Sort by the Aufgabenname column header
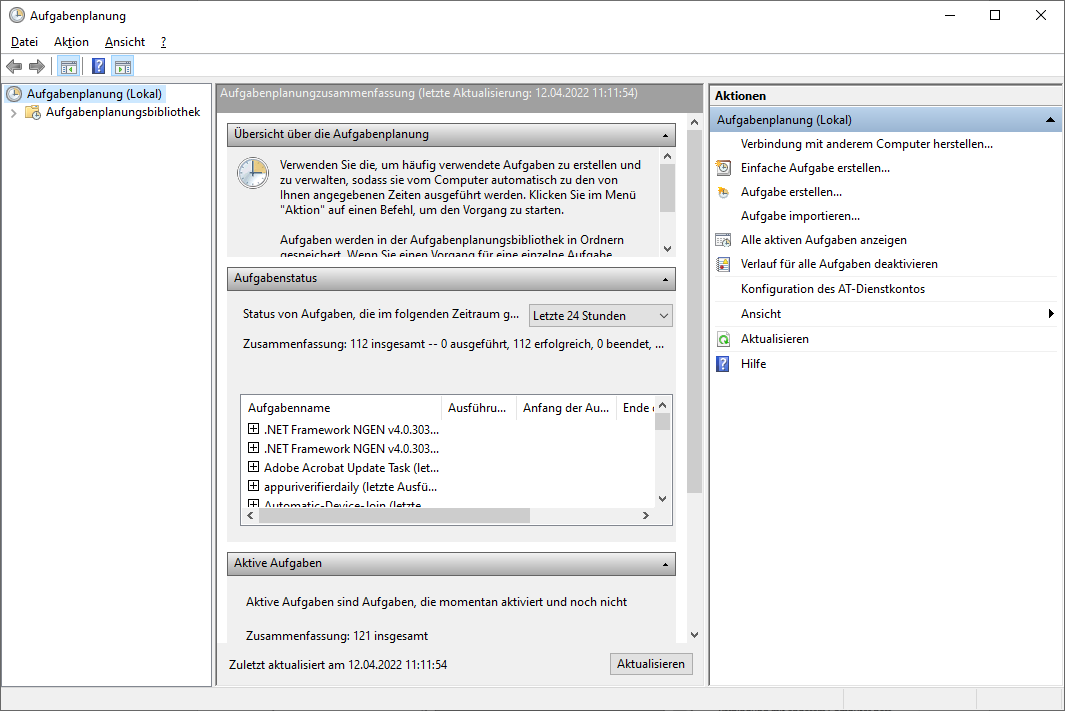1065x711 pixels. click(x=340, y=408)
